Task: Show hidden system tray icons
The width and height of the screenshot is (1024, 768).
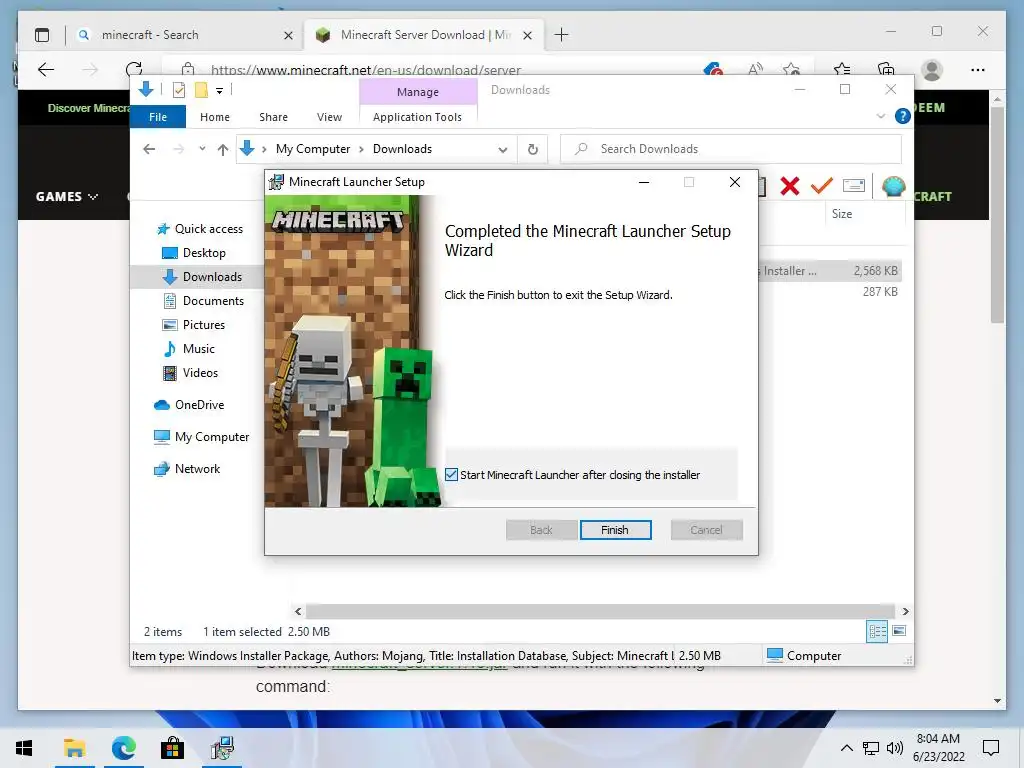Action: (846, 748)
